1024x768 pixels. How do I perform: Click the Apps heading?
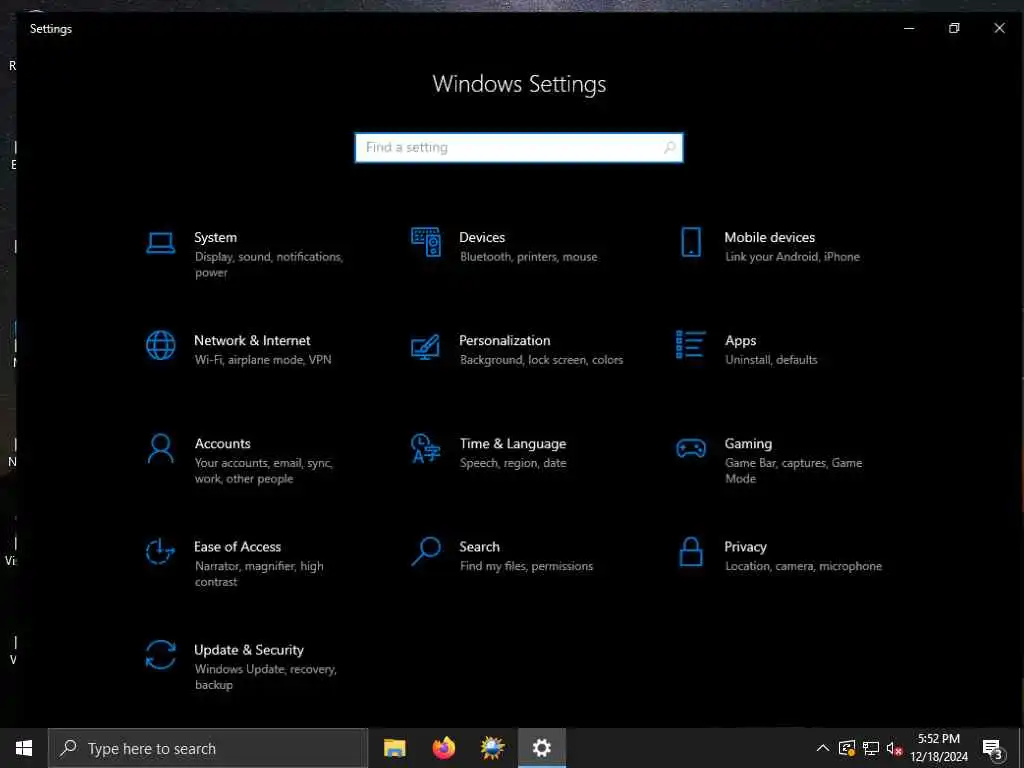(741, 340)
